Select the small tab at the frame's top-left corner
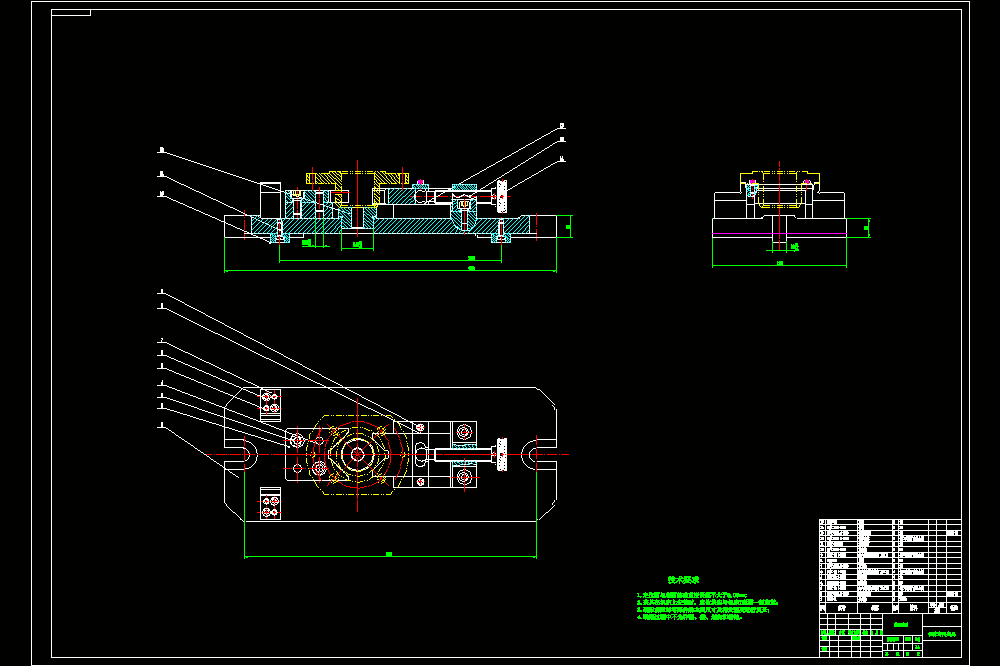This screenshot has width=1000, height=666. pos(71,13)
